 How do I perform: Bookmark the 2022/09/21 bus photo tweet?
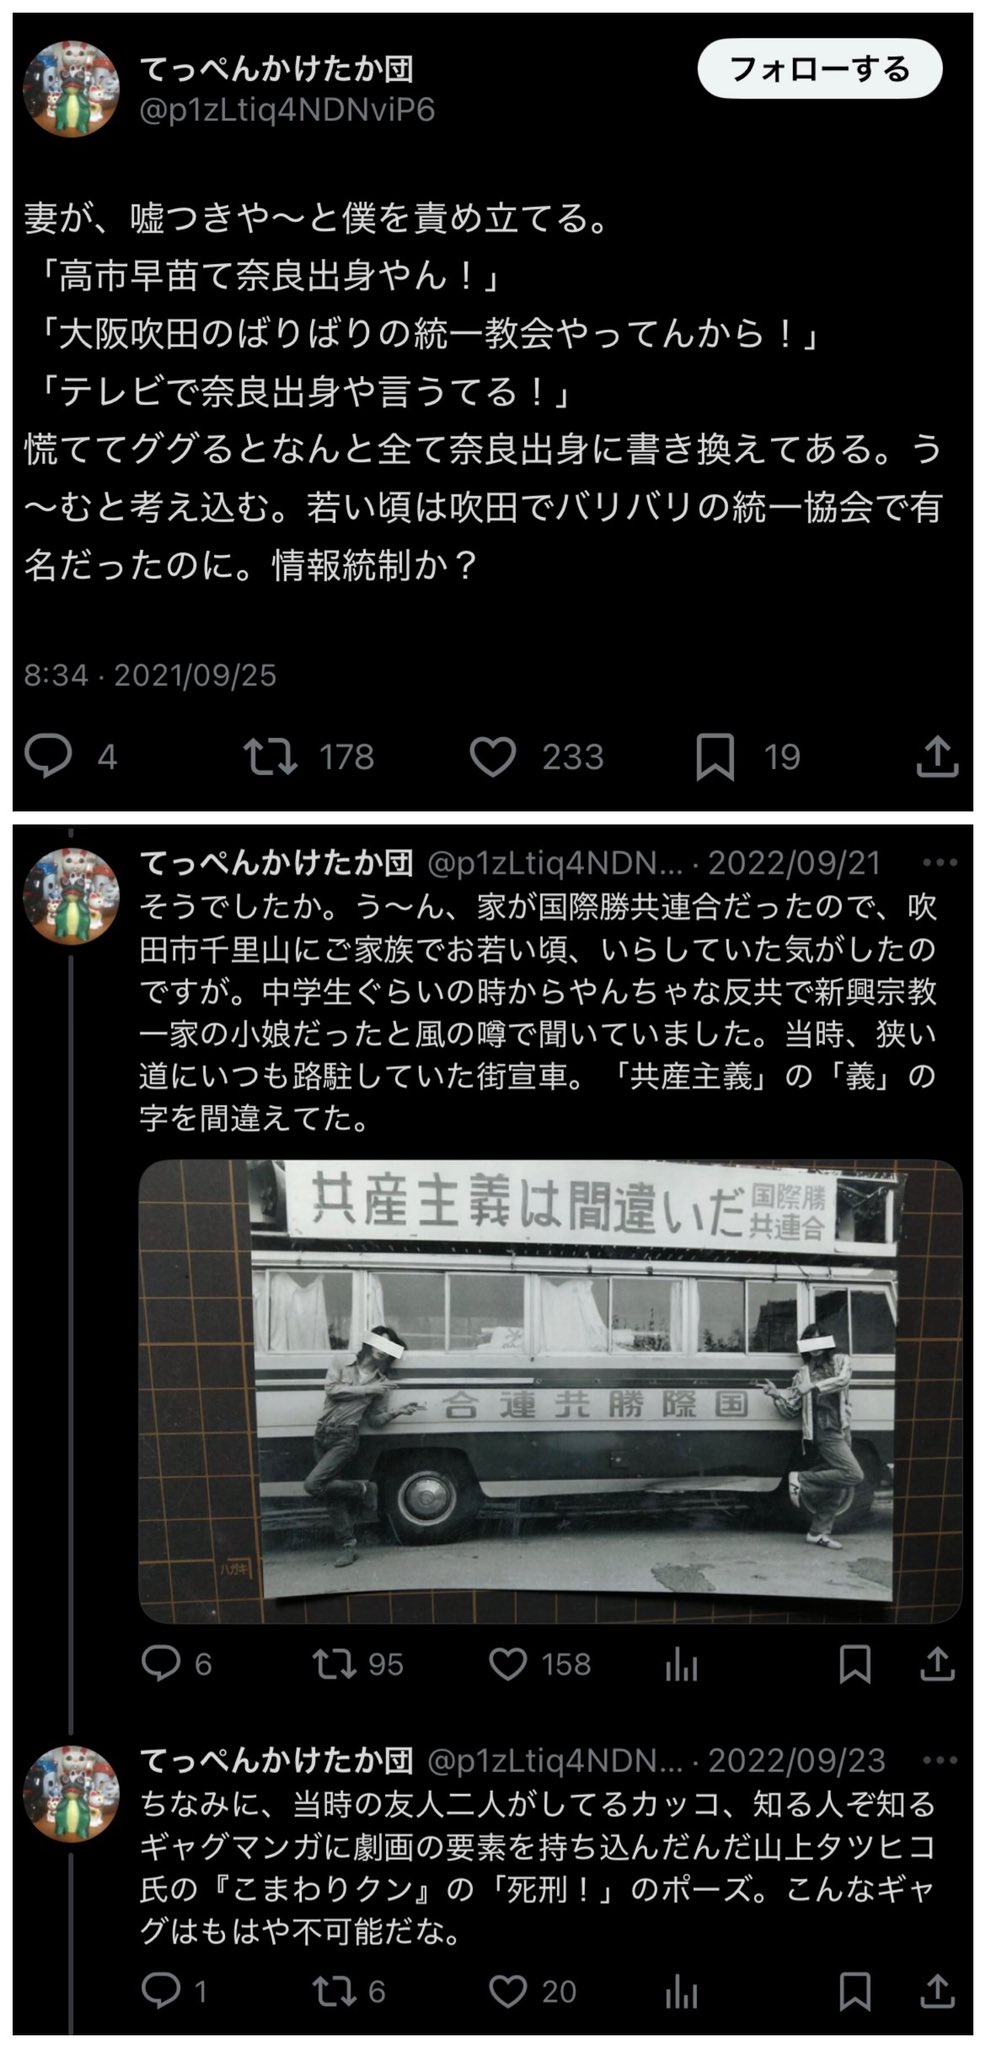click(855, 1664)
